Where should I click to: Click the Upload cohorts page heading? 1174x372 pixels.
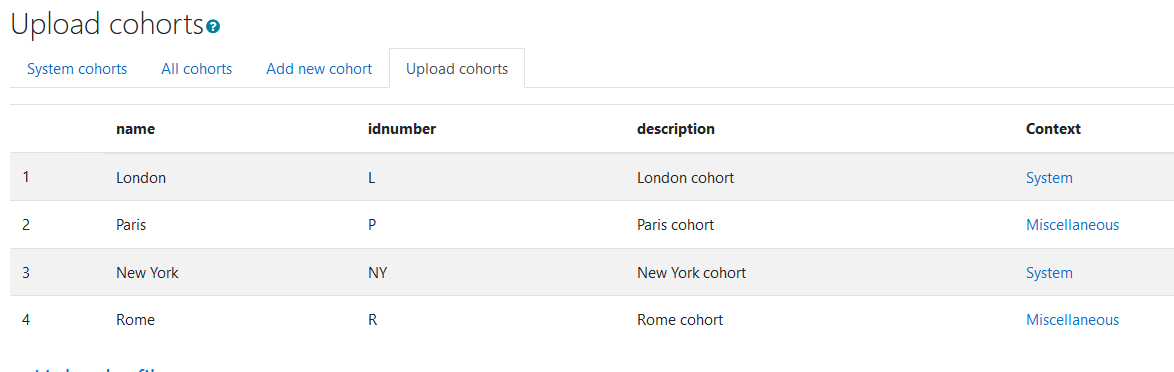point(107,24)
